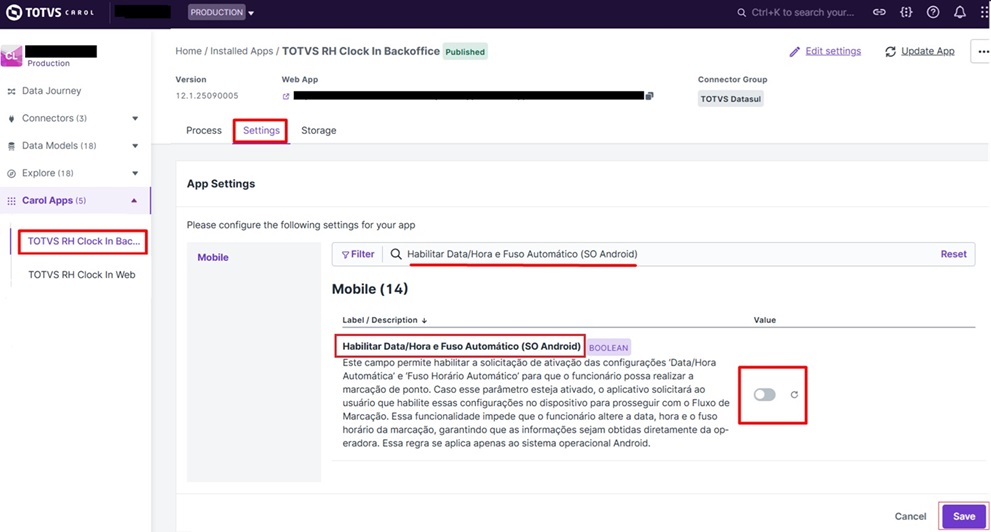Viewport: 991px width, 532px height.
Task: Reset the setting value with circular arrow
Action: [x=794, y=394]
